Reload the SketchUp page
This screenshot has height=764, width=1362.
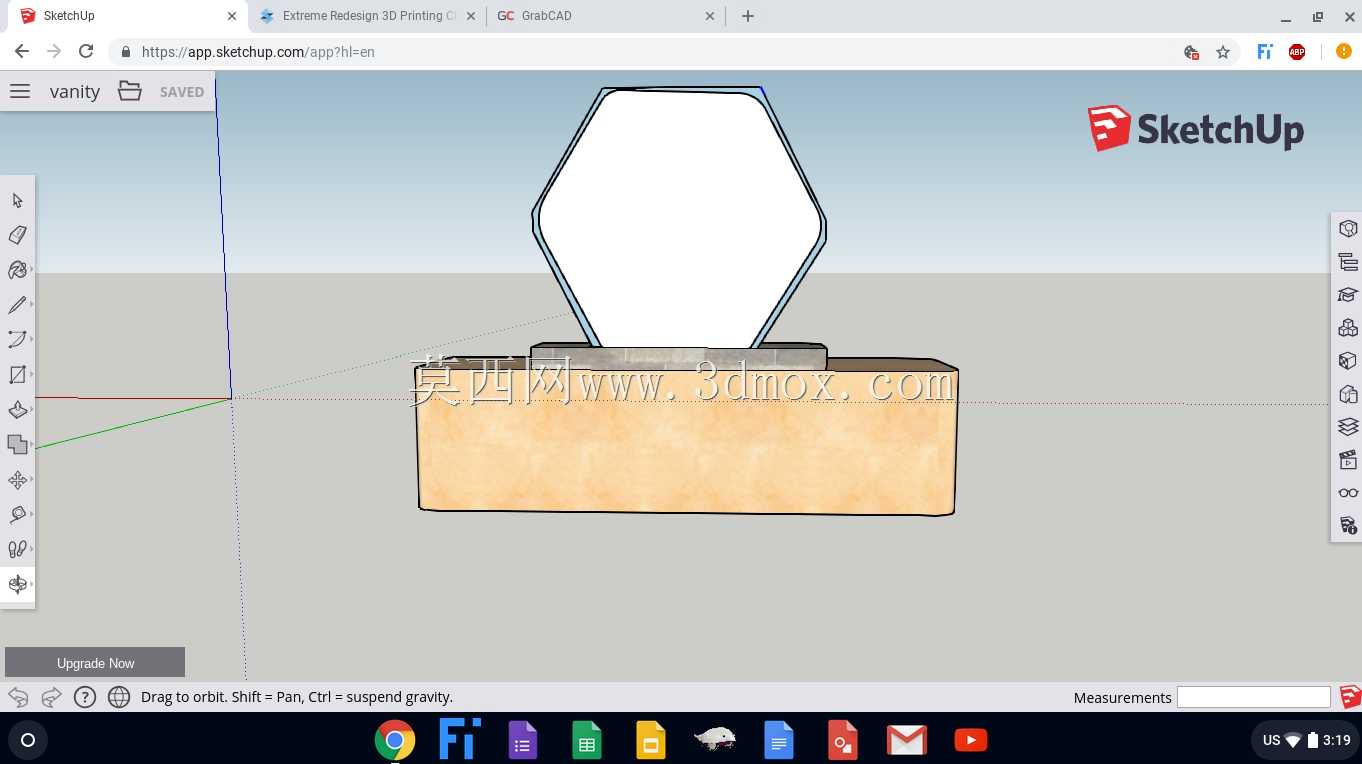coord(86,52)
